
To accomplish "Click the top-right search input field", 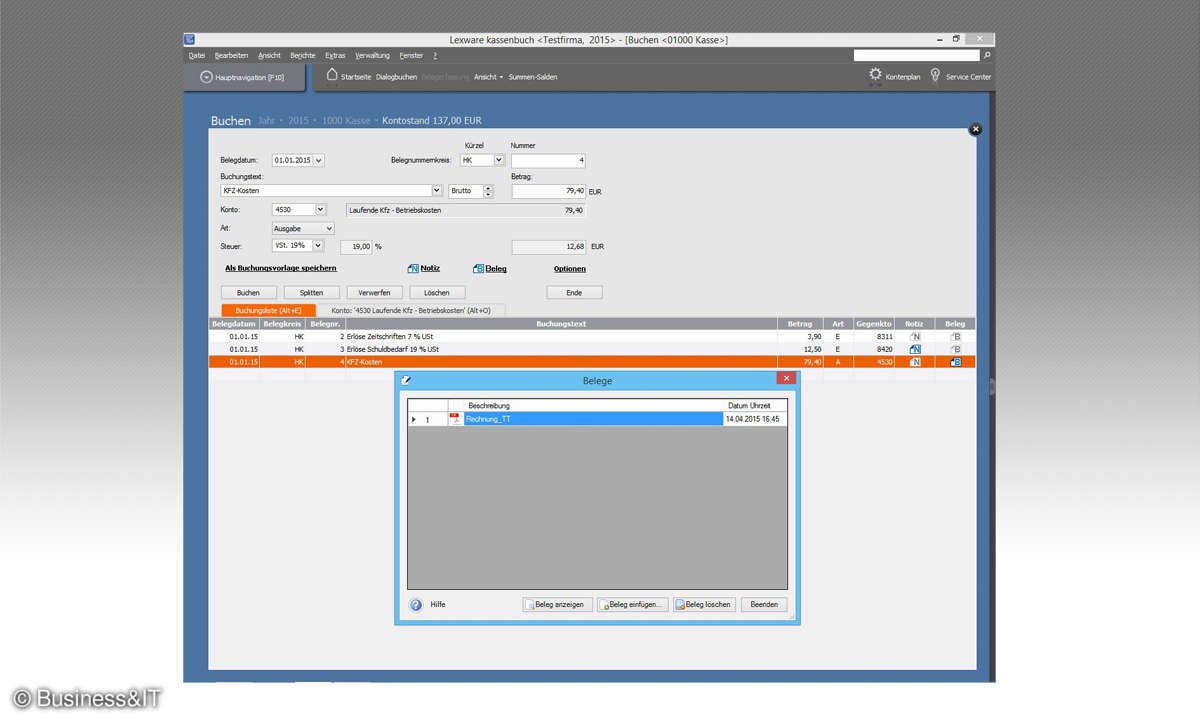I will point(917,56).
